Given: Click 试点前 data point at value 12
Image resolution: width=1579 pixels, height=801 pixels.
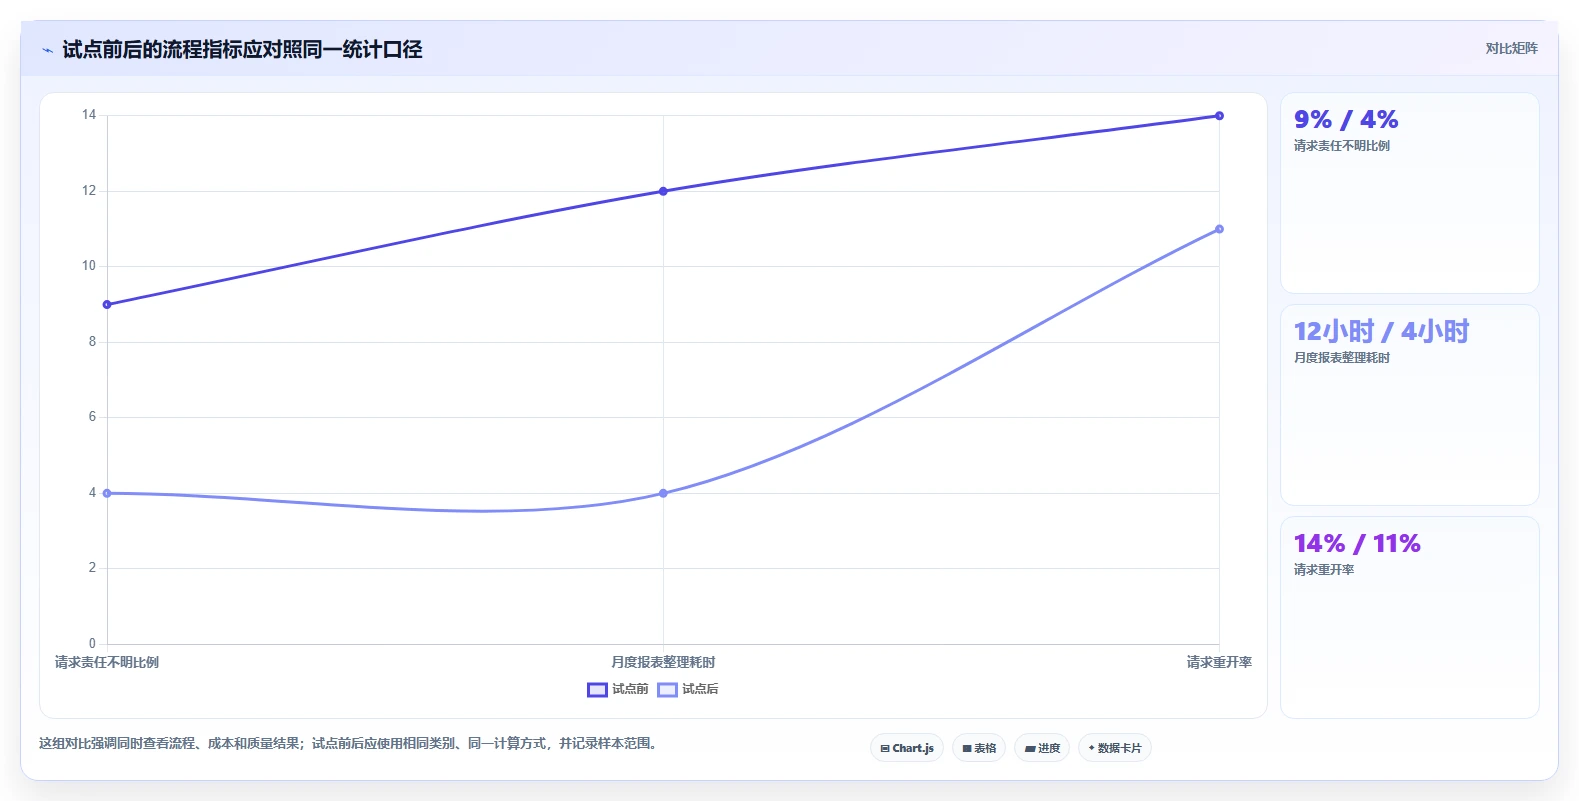Looking at the screenshot, I should point(663,191).
